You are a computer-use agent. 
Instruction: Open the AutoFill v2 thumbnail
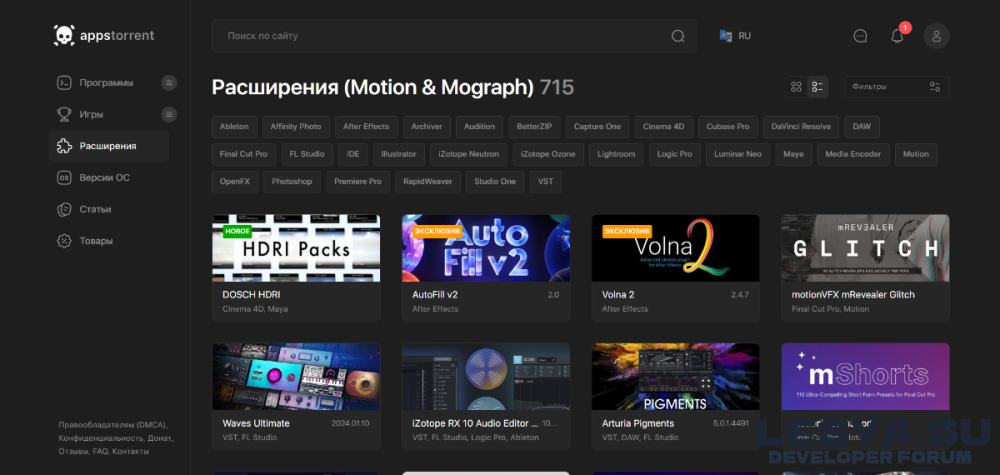point(486,248)
